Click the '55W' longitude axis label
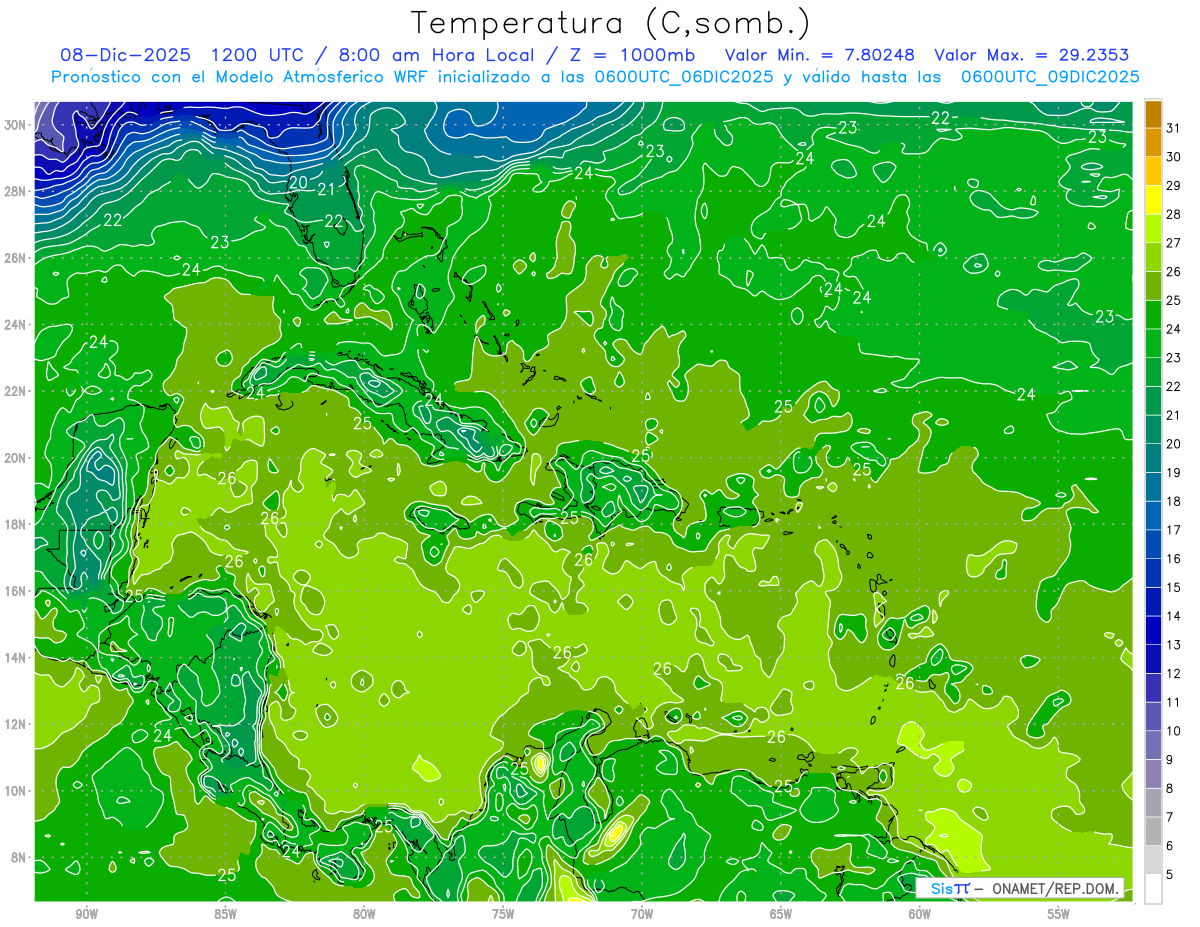The image size is (1200, 927). coord(1059,915)
